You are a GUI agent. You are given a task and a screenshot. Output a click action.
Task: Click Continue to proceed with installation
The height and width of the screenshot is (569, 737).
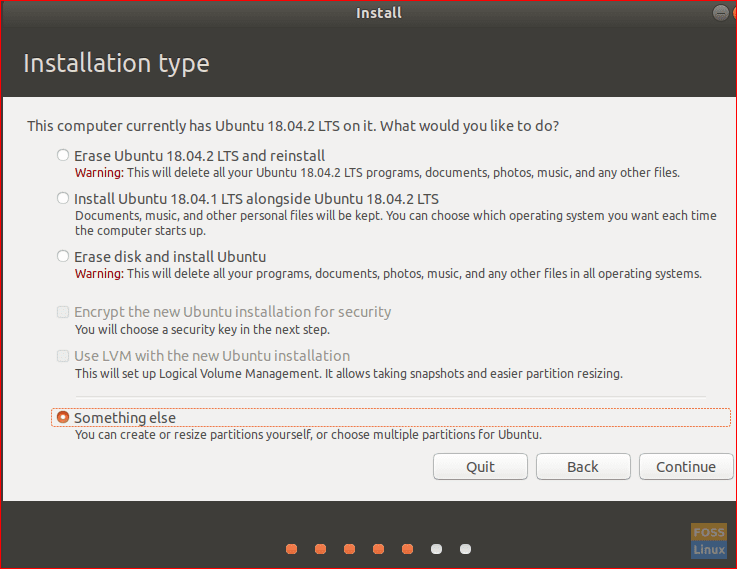[686, 467]
